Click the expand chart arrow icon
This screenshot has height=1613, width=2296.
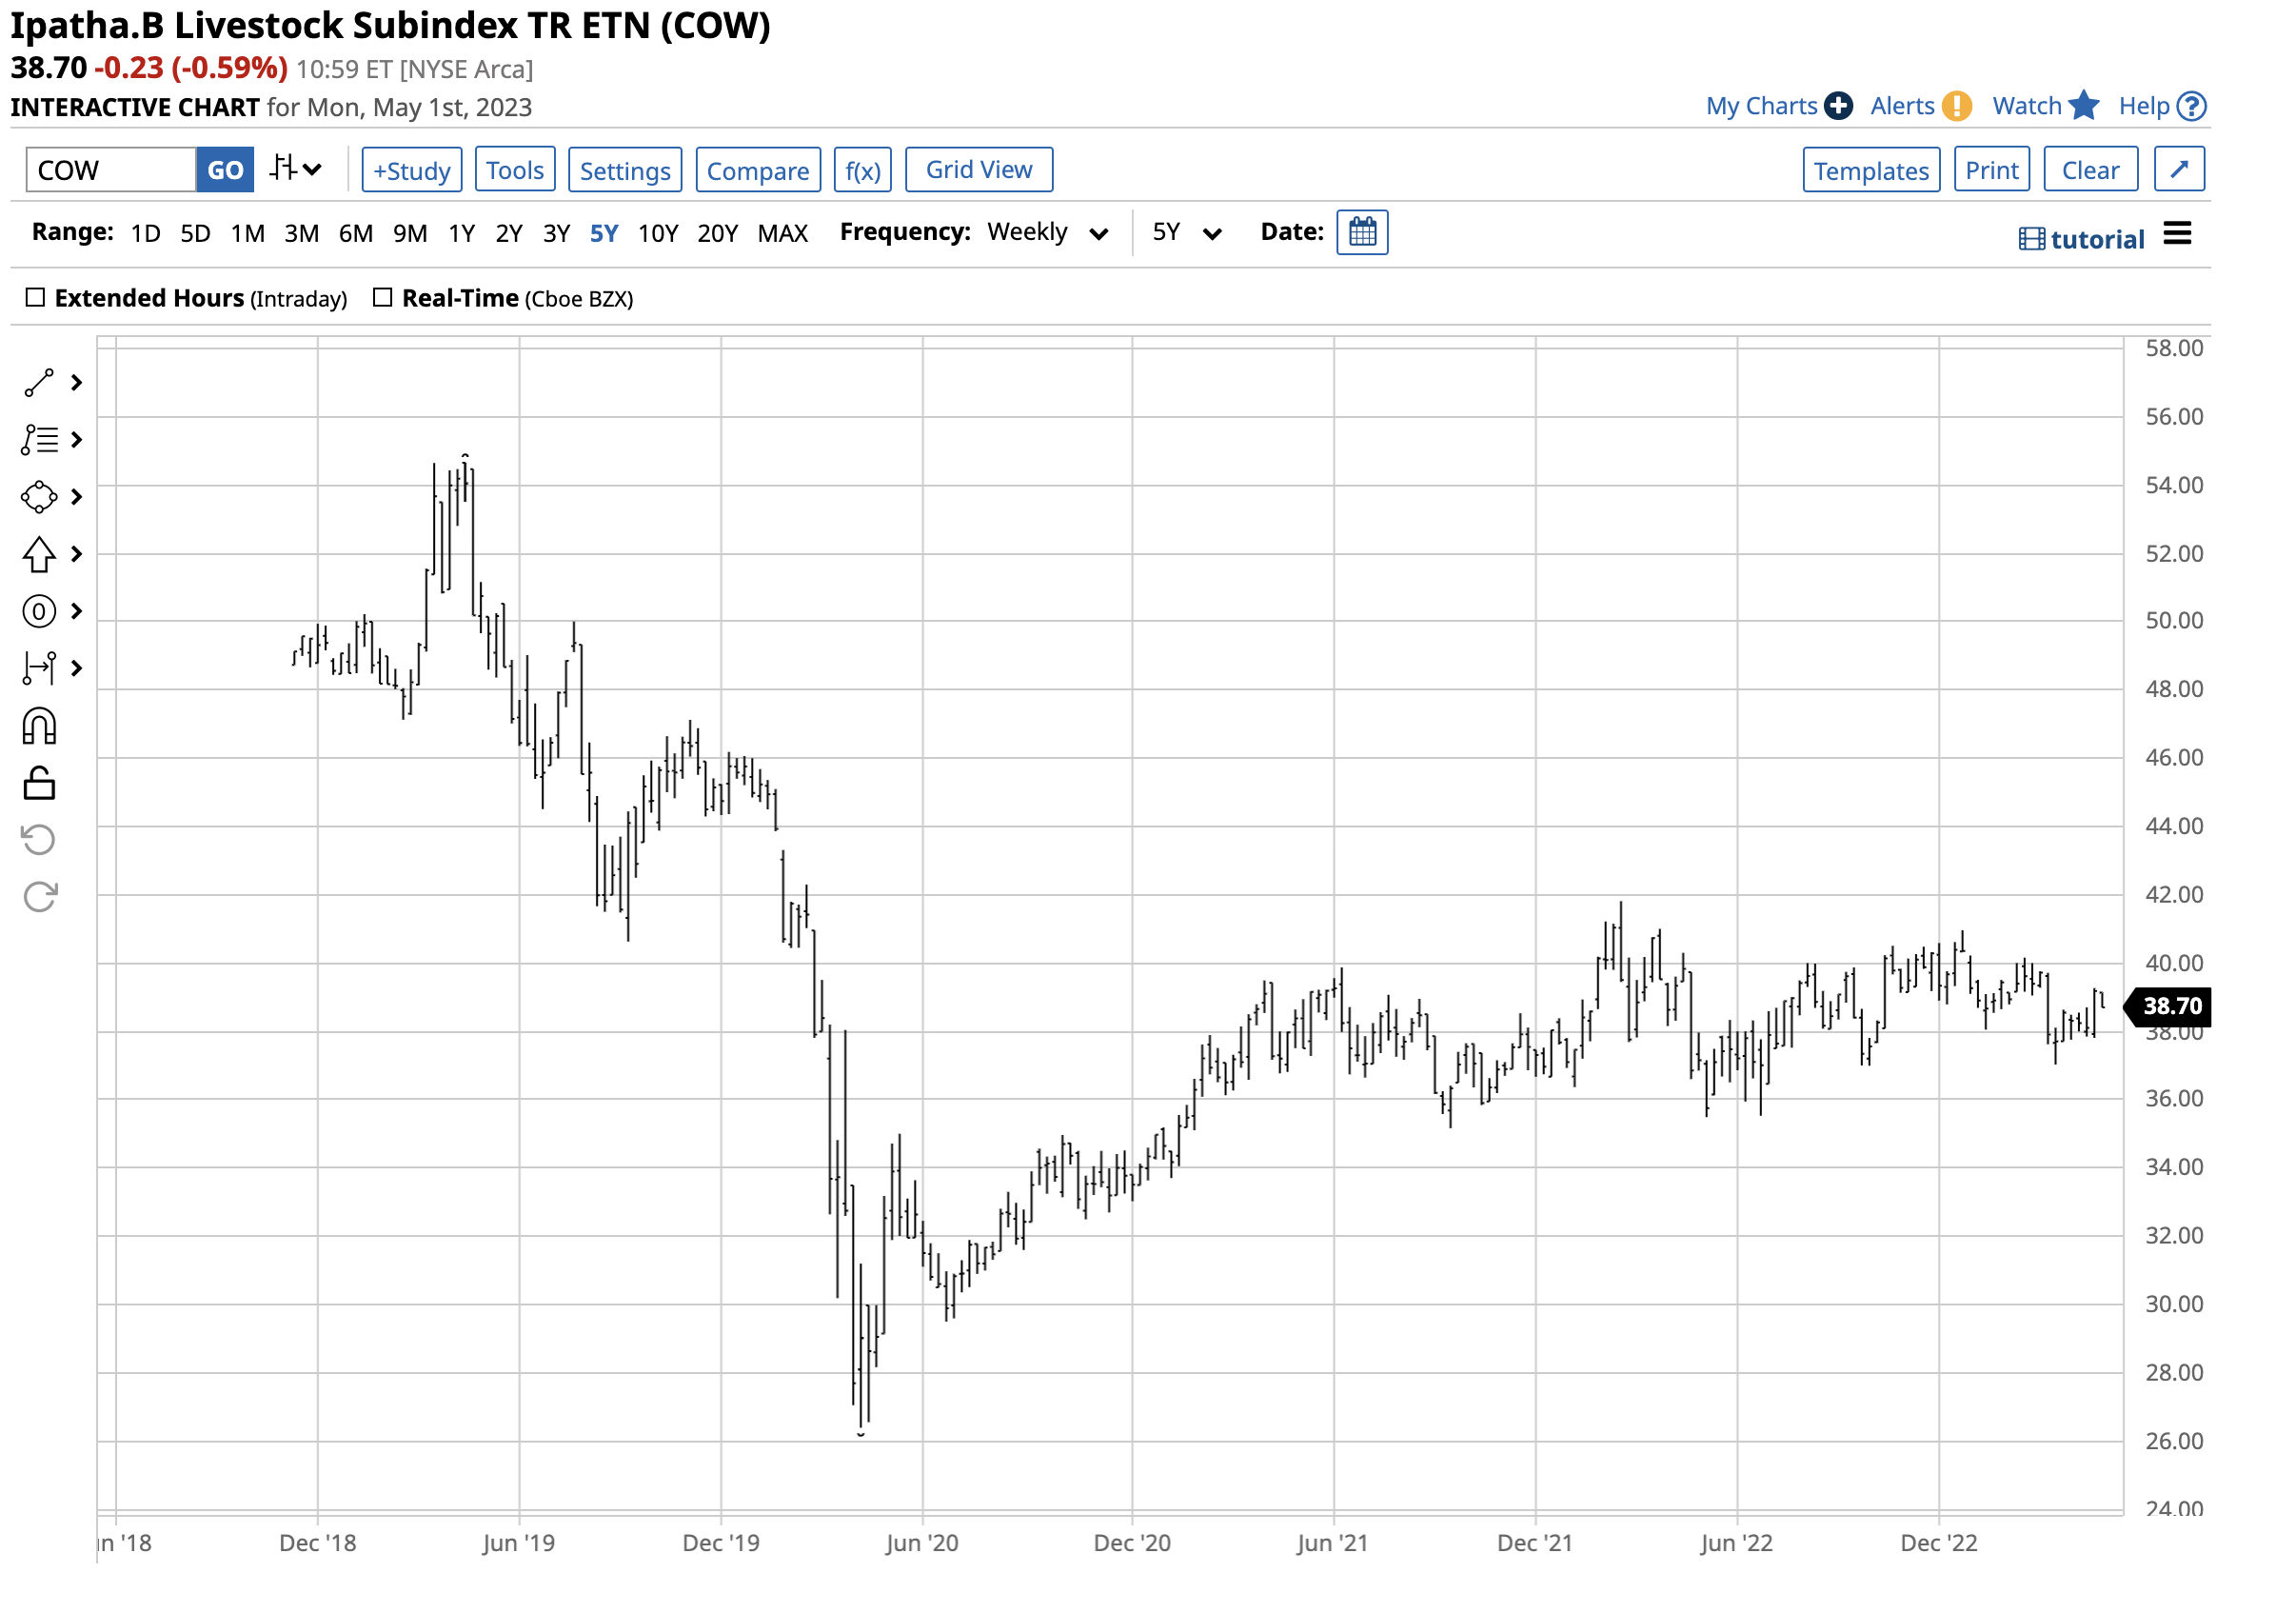pos(2178,170)
